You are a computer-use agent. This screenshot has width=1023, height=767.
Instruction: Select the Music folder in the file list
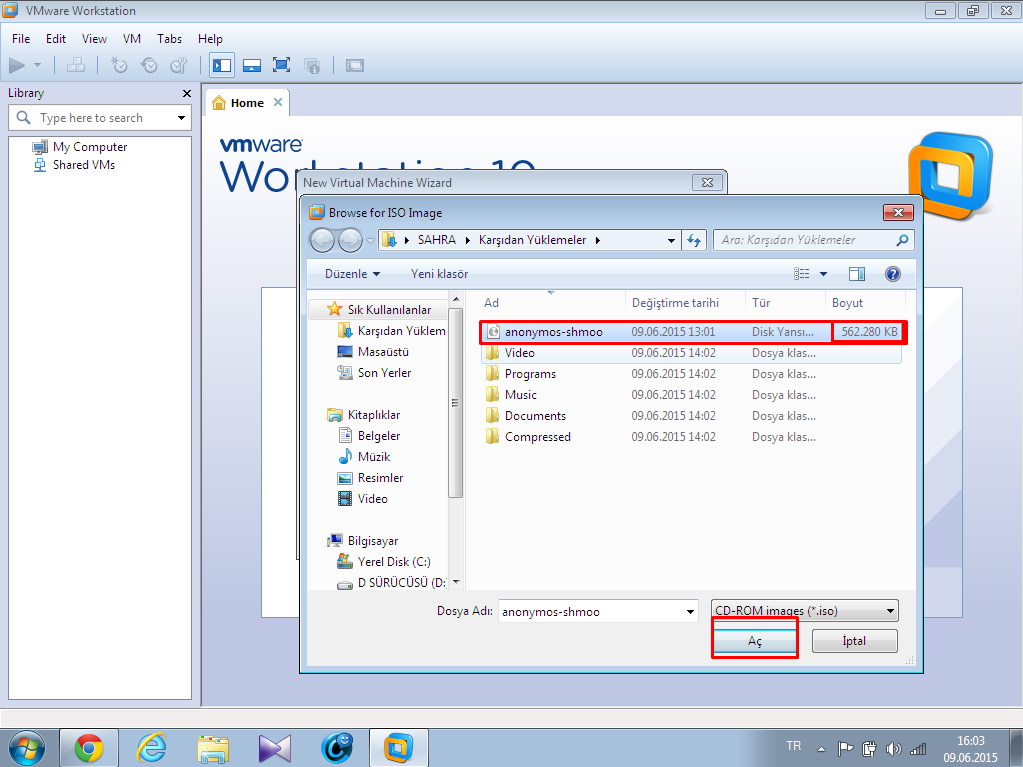(x=692, y=395)
